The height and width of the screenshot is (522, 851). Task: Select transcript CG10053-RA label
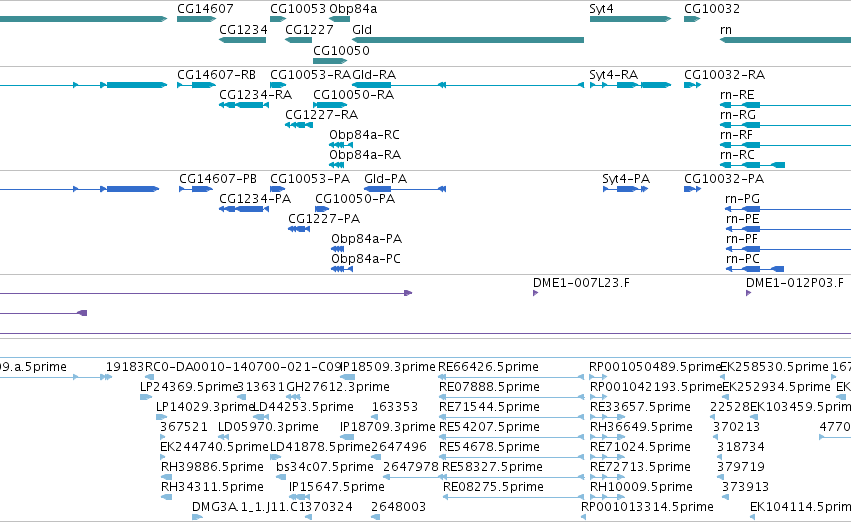click(310, 74)
